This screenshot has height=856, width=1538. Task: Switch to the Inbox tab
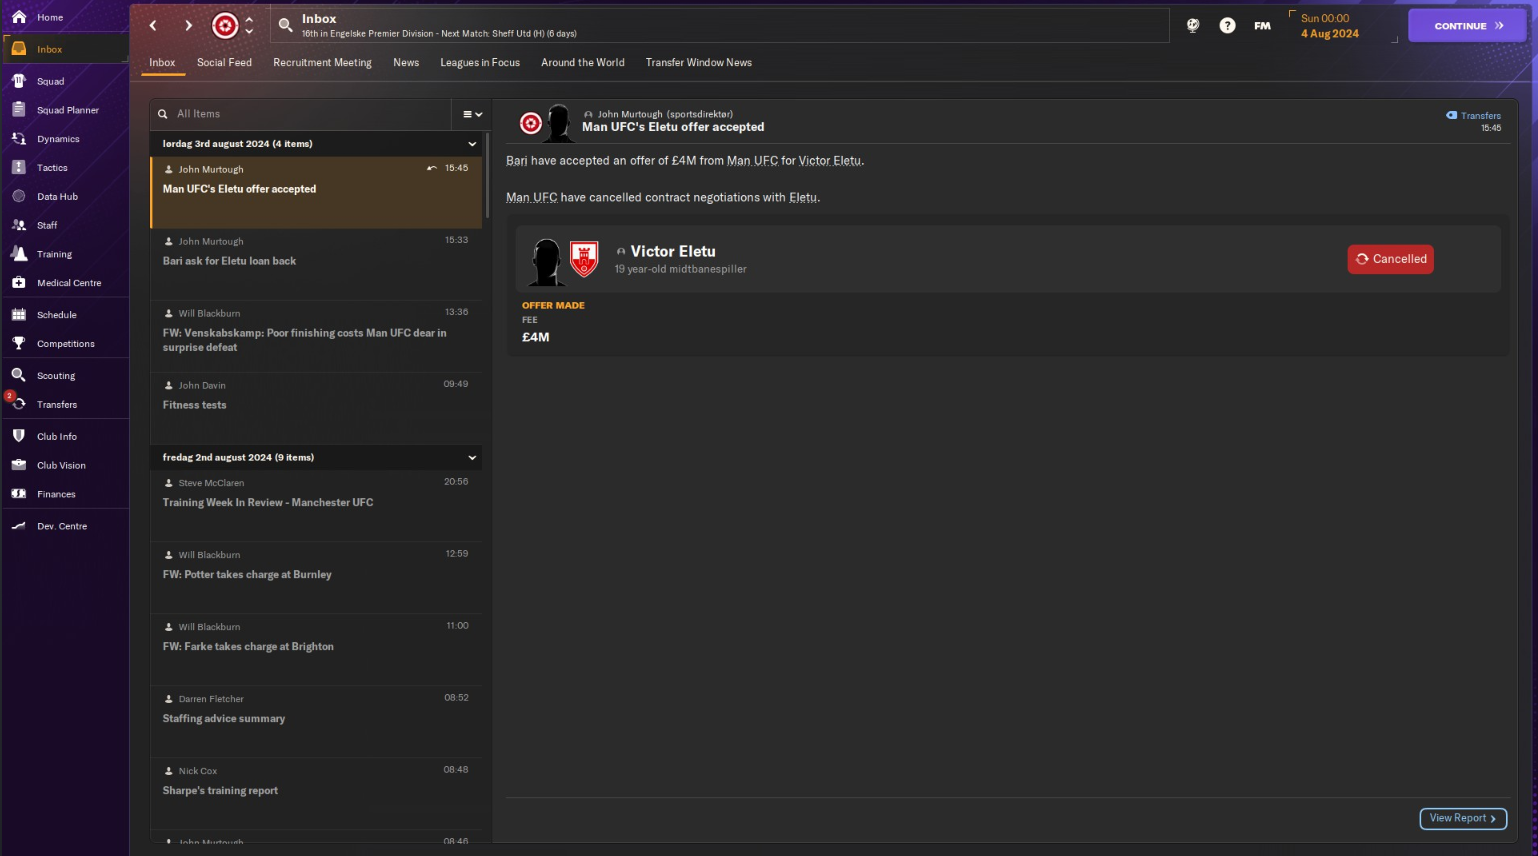[162, 63]
